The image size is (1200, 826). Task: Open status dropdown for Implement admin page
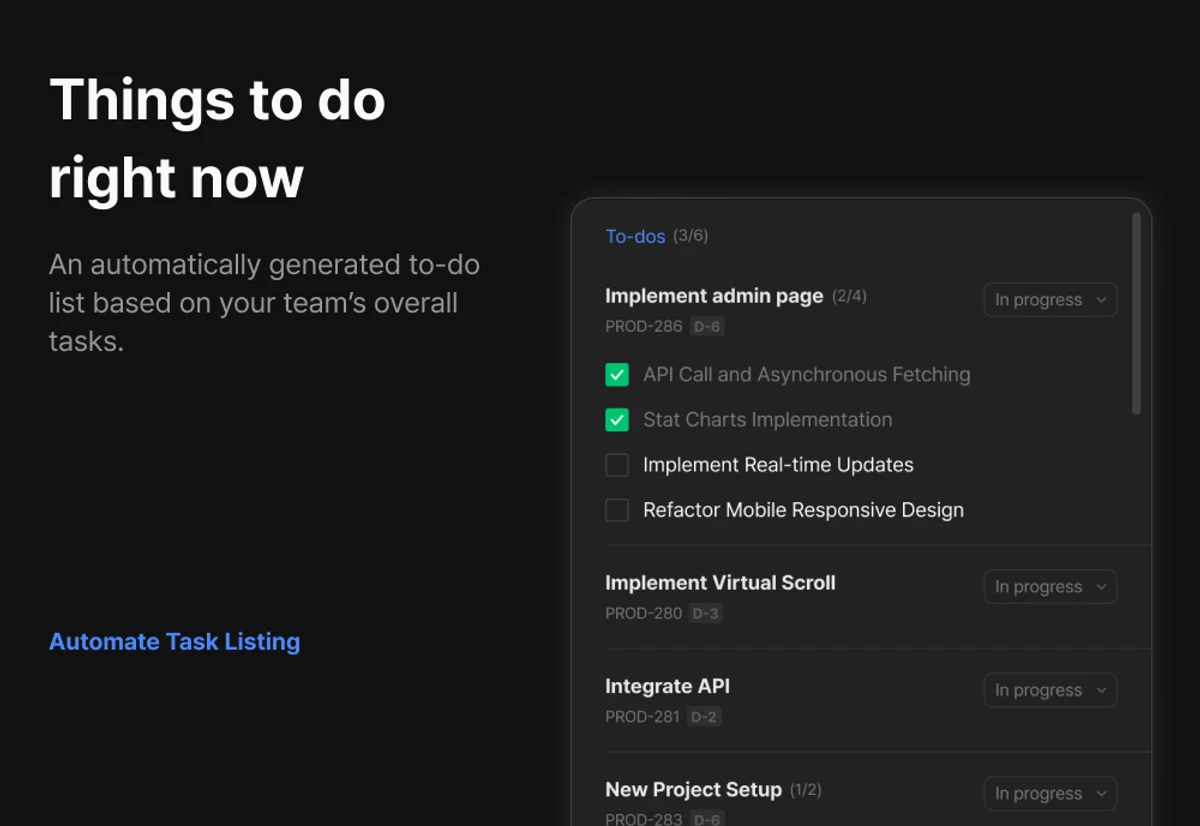1050,300
